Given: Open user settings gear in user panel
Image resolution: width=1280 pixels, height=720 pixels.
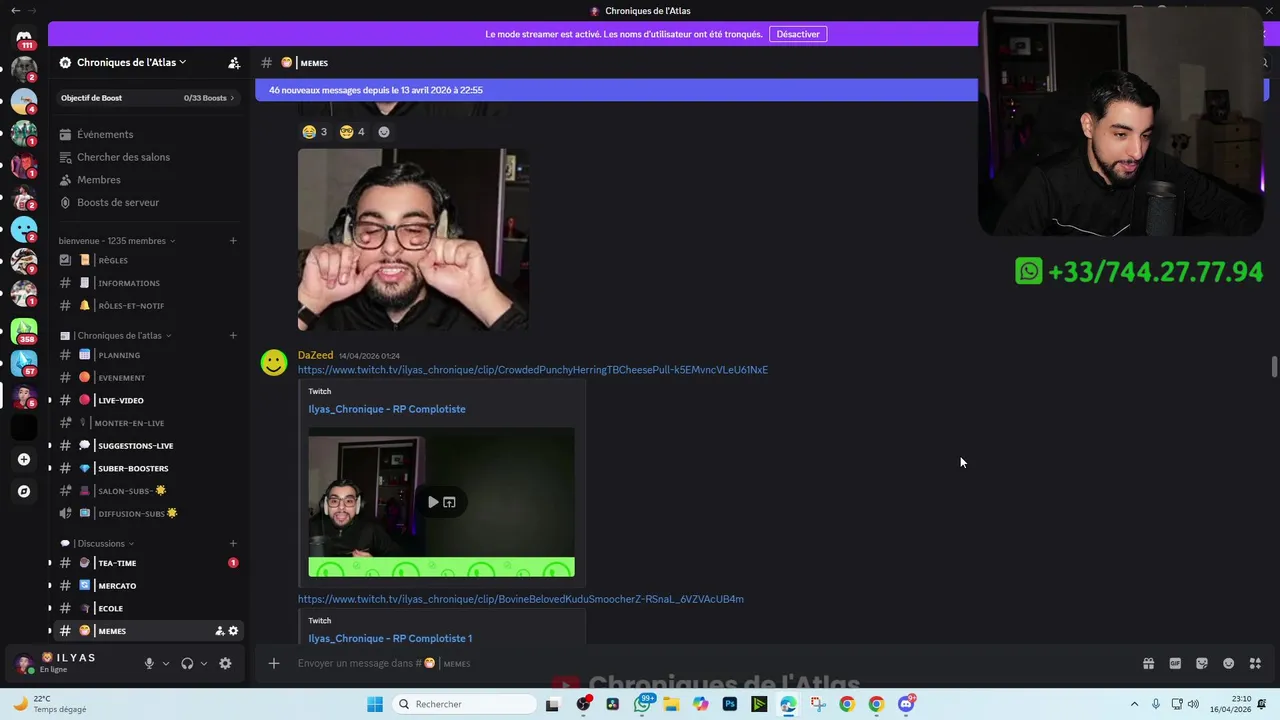Looking at the screenshot, I should tap(225, 663).
